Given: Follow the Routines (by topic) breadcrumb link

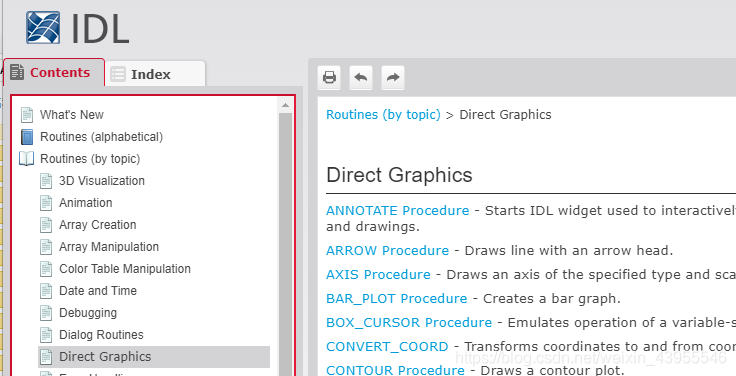Looking at the screenshot, I should coord(383,115).
